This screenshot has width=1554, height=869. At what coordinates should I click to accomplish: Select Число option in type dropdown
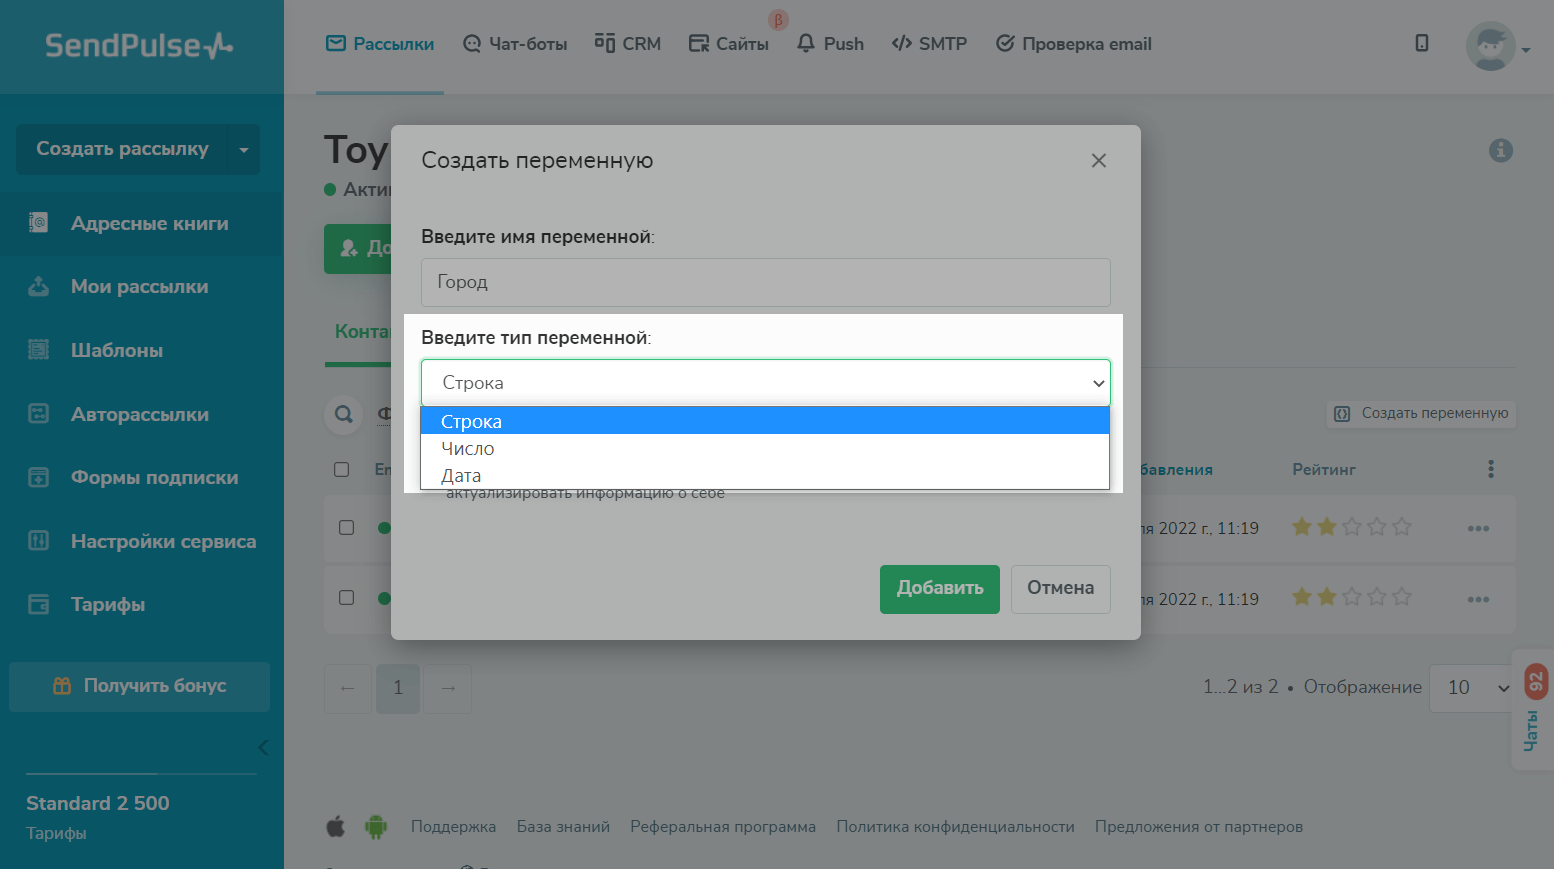pos(468,449)
